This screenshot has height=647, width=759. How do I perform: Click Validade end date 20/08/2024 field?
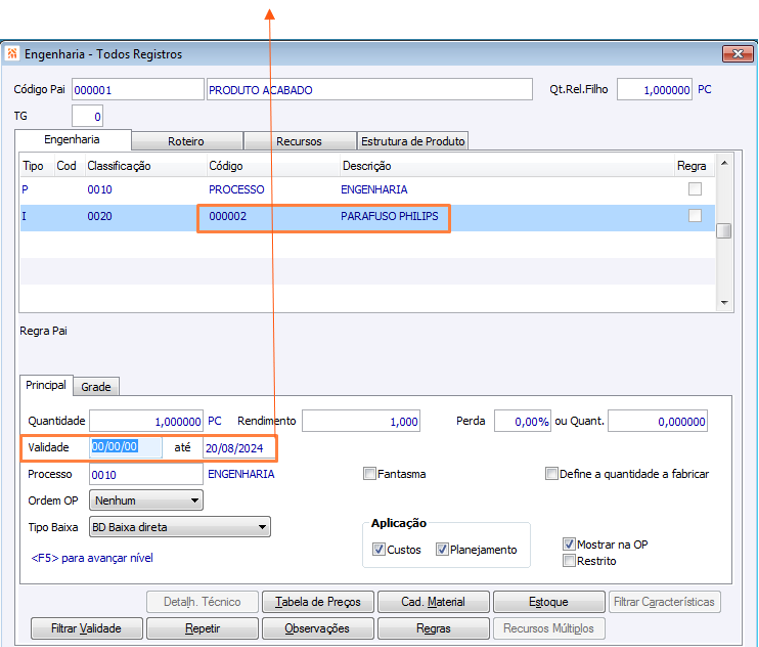click(x=238, y=448)
